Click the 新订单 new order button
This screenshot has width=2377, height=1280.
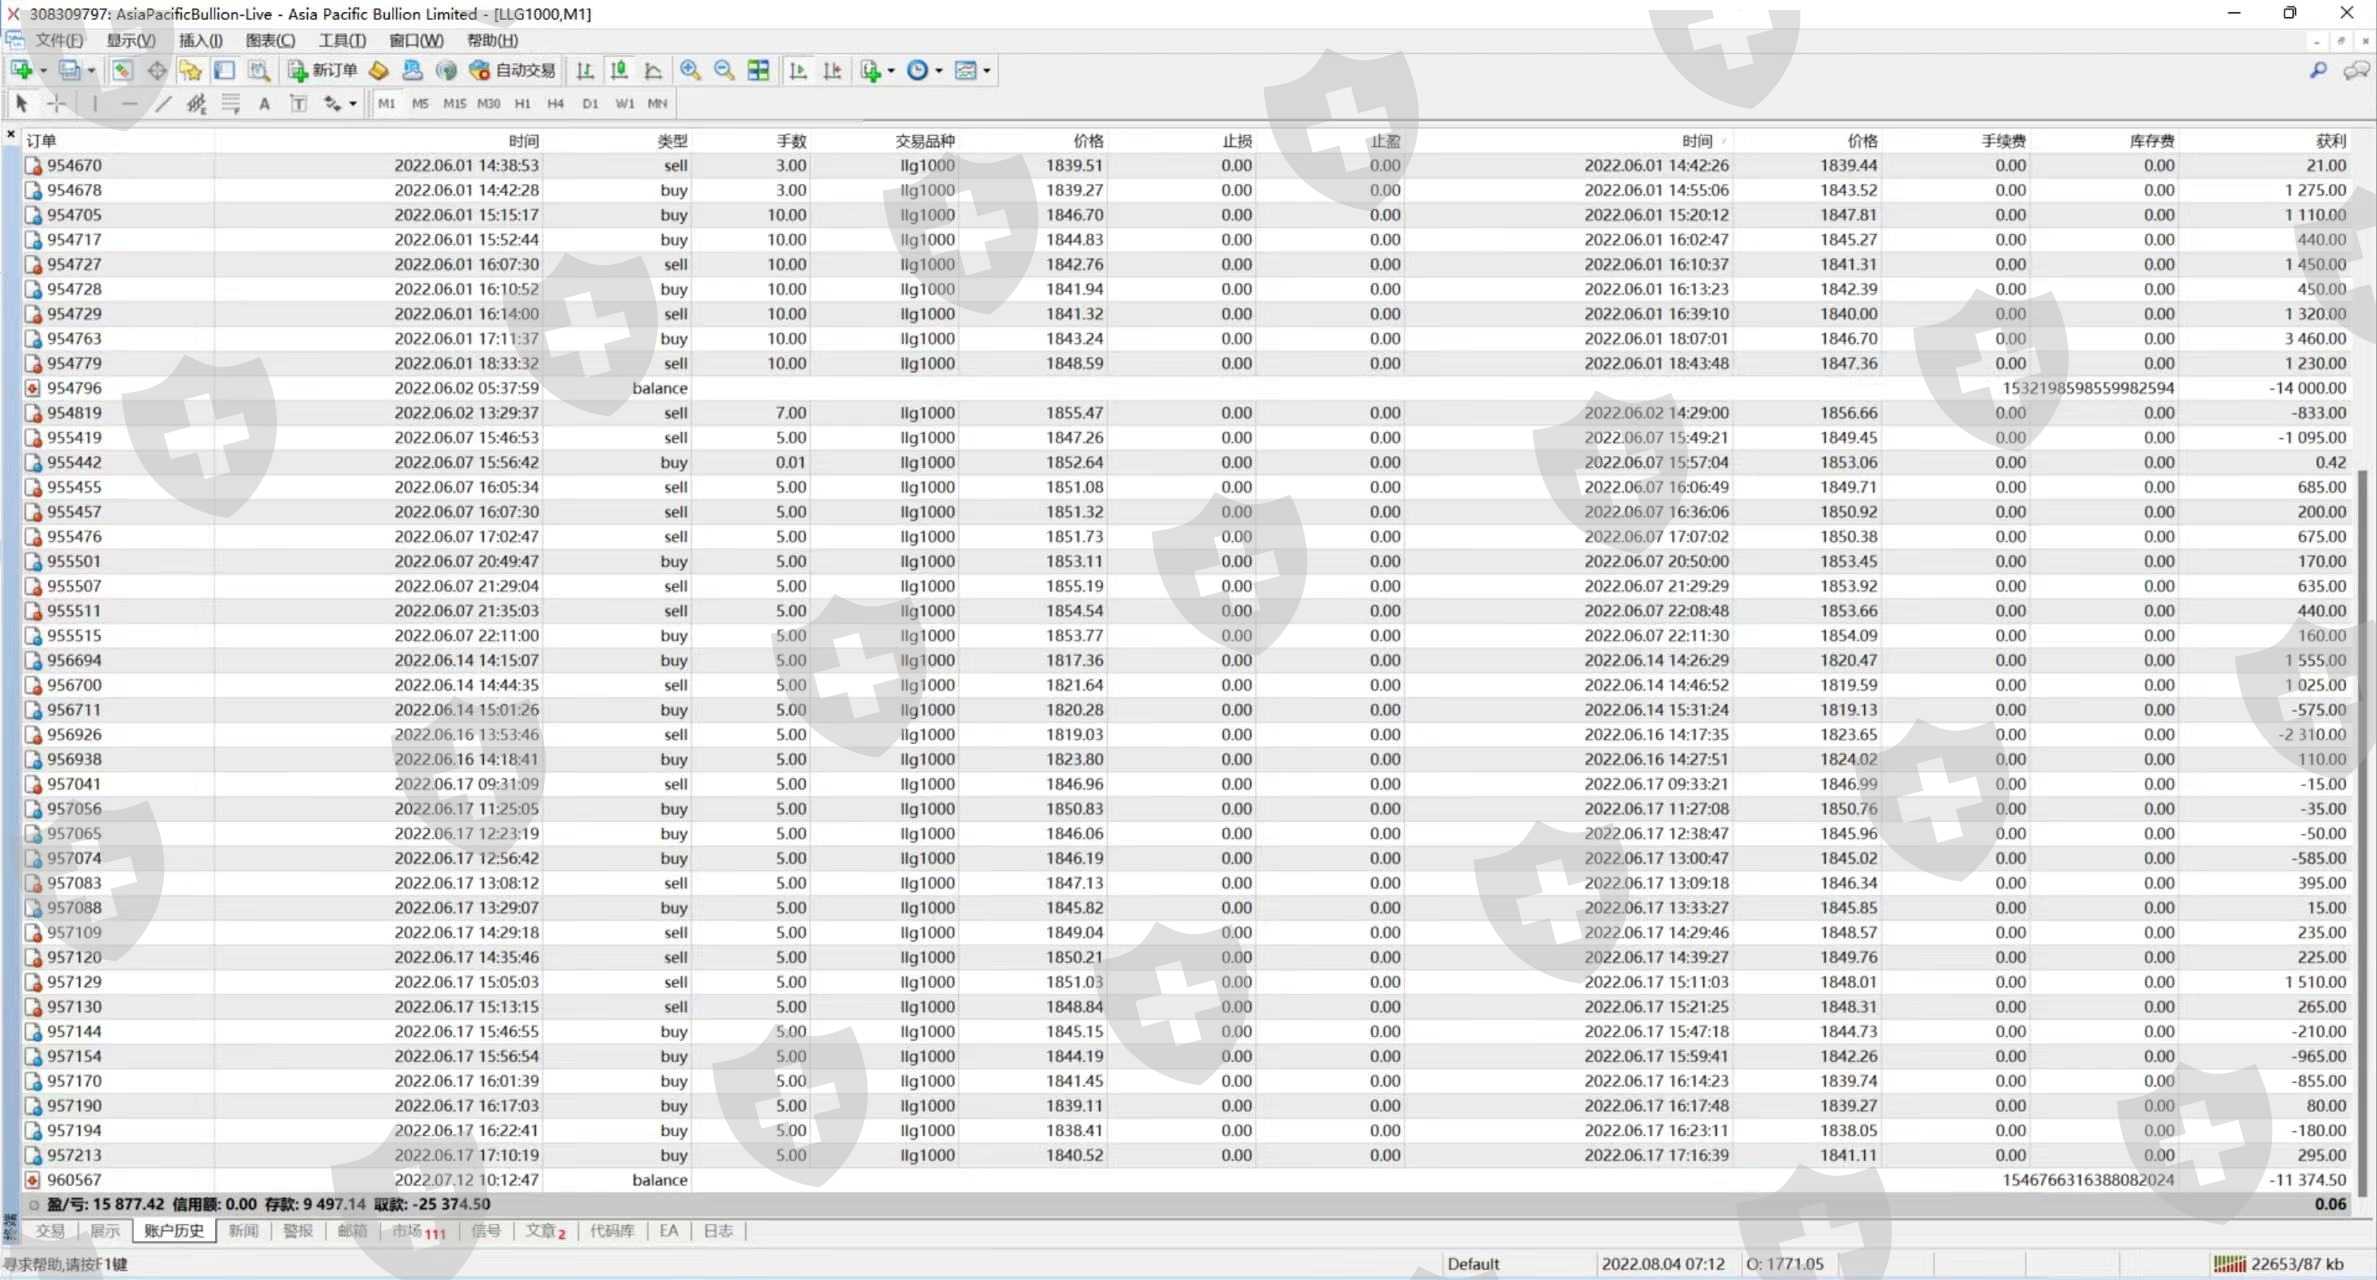pos(322,70)
